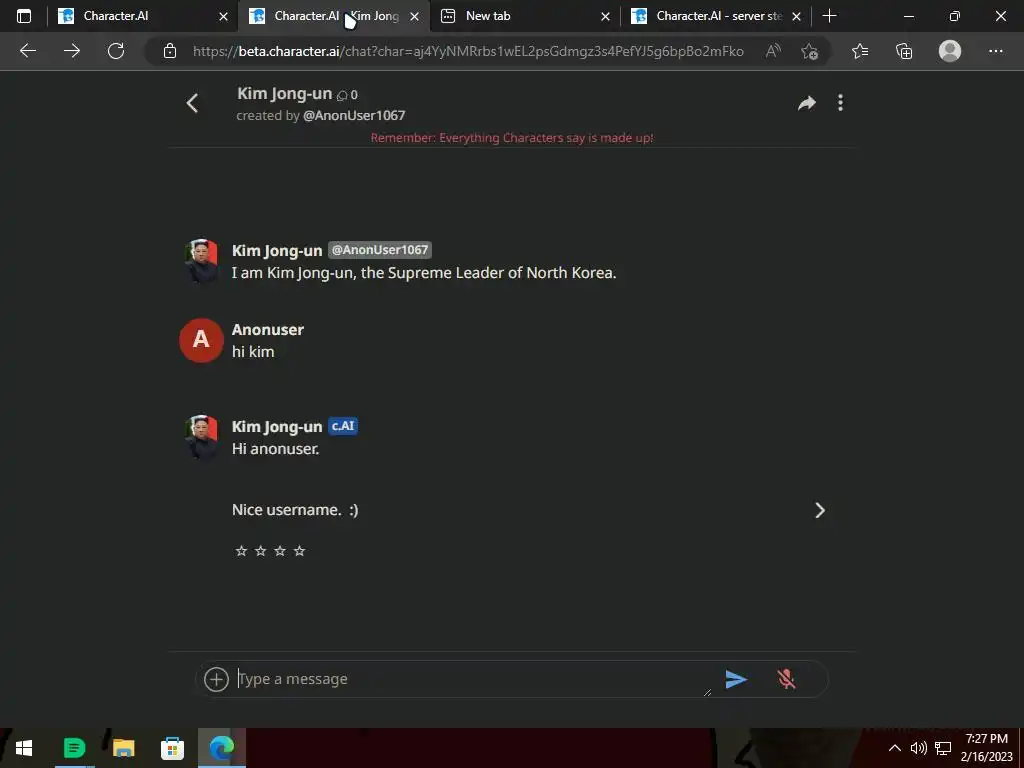Viewport: 1024px width, 768px height.
Task: Click the Anonuser red A avatar
Action: [201, 340]
